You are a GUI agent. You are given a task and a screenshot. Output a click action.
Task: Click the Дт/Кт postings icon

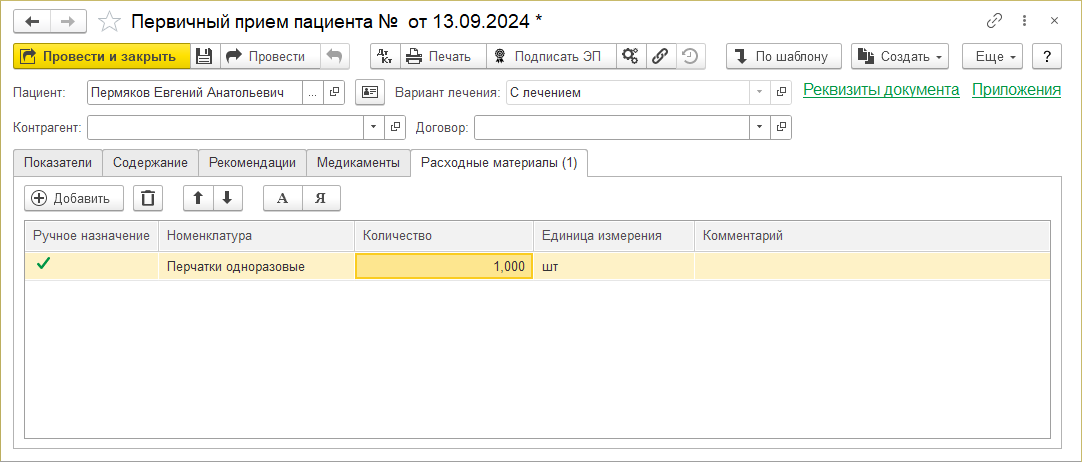[x=386, y=56]
